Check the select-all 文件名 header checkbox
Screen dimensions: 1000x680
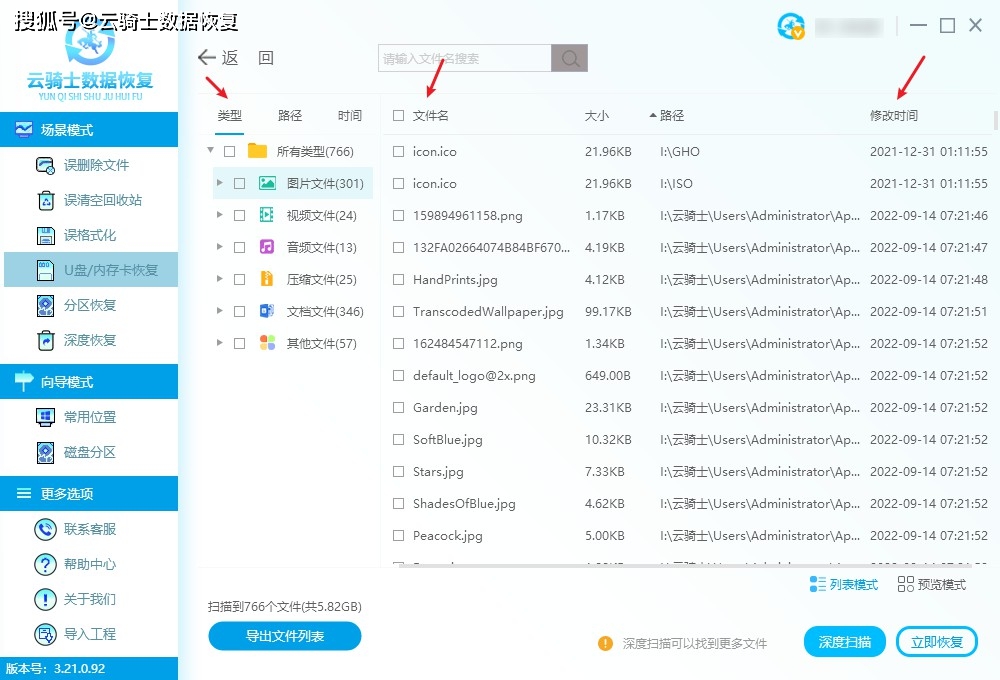tap(399, 115)
